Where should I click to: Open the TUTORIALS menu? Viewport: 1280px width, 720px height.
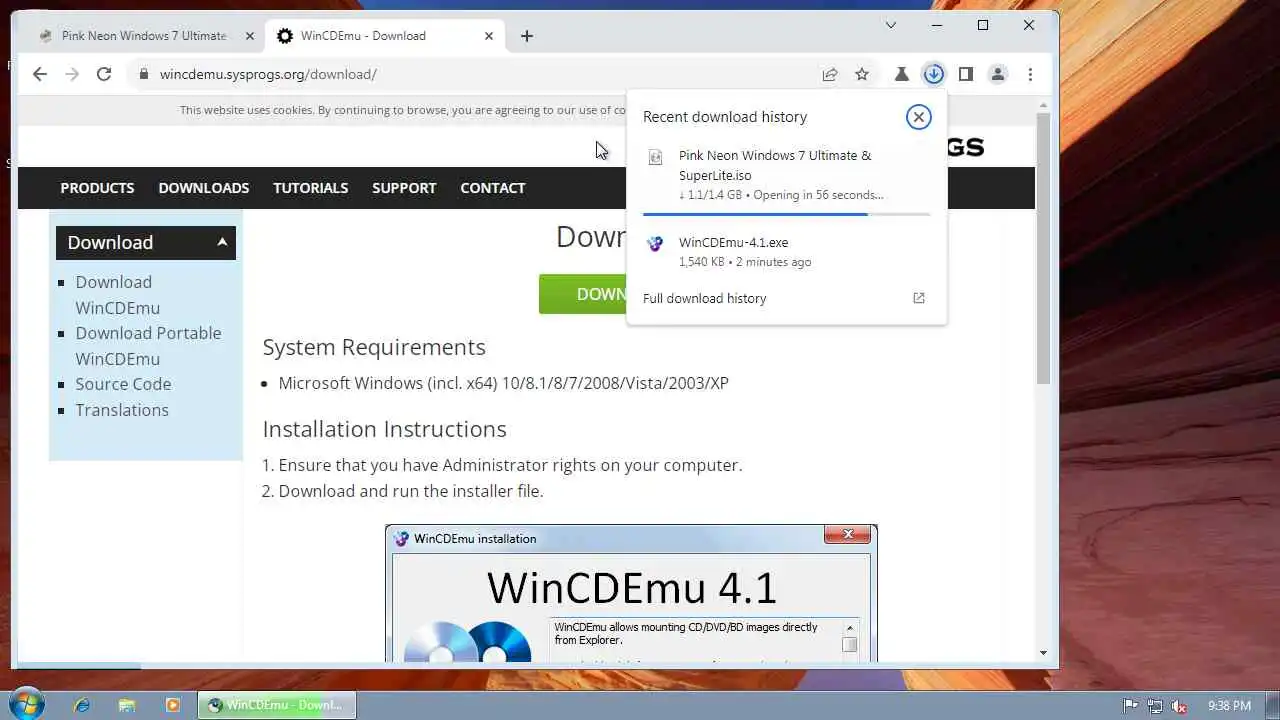click(311, 188)
